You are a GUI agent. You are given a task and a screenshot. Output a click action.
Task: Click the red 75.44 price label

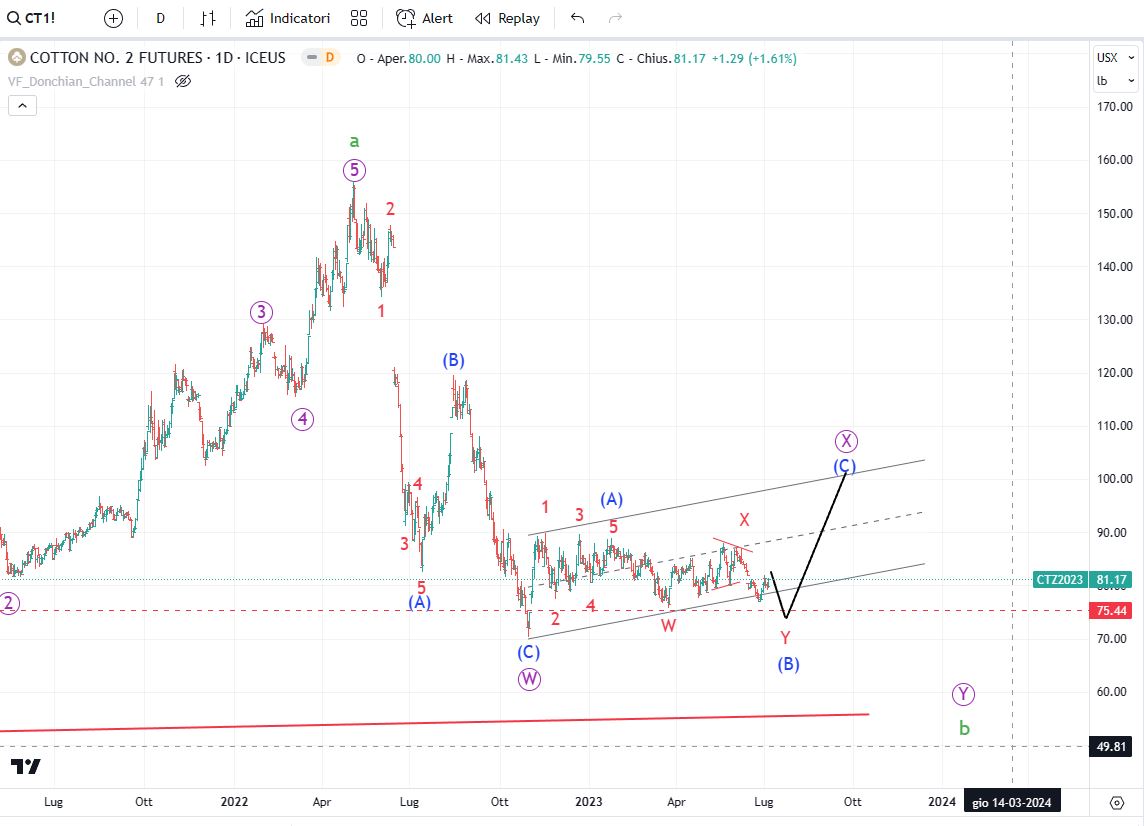point(1111,611)
